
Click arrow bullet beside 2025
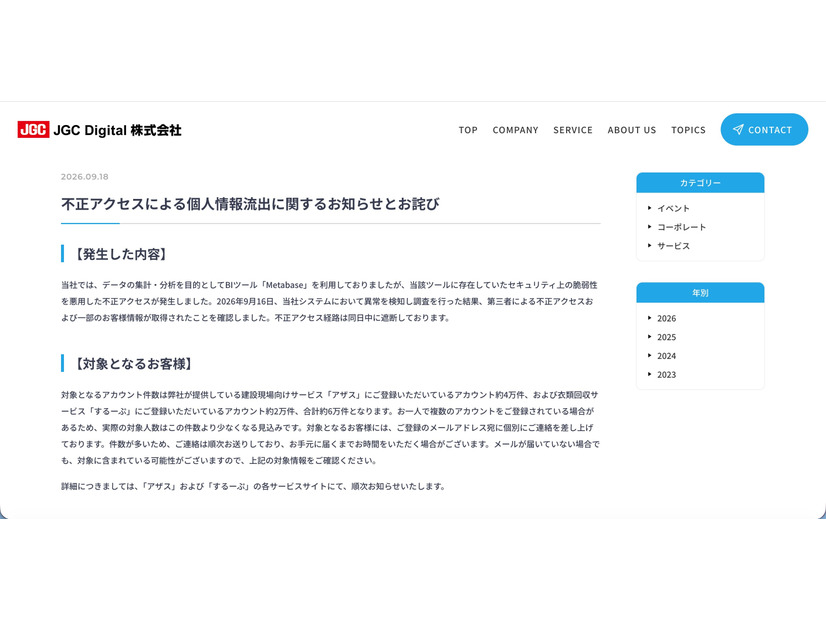(650, 337)
